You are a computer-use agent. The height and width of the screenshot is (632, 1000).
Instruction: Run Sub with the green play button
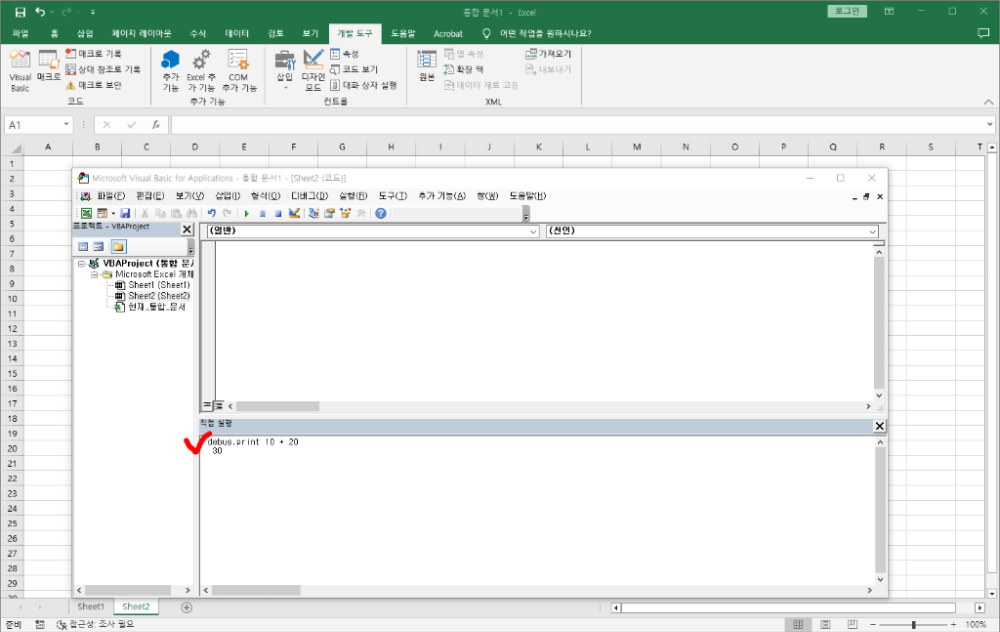pyautogui.click(x=247, y=213)
